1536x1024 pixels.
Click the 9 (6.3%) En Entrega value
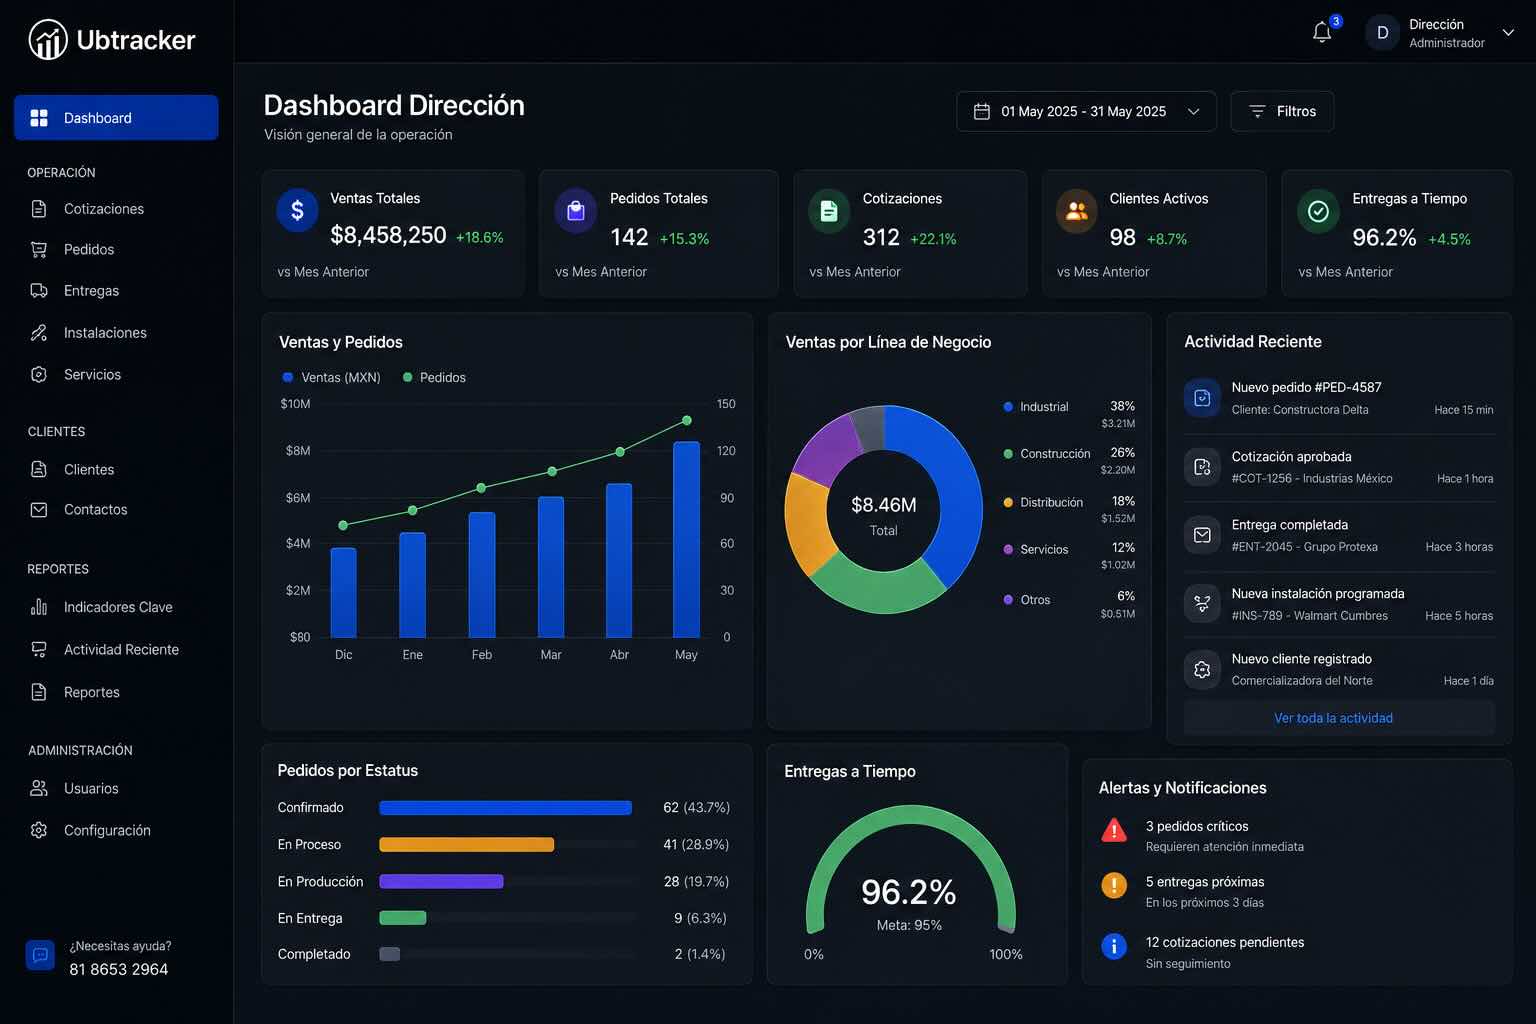pyautogui.click(x=700, y=918)
